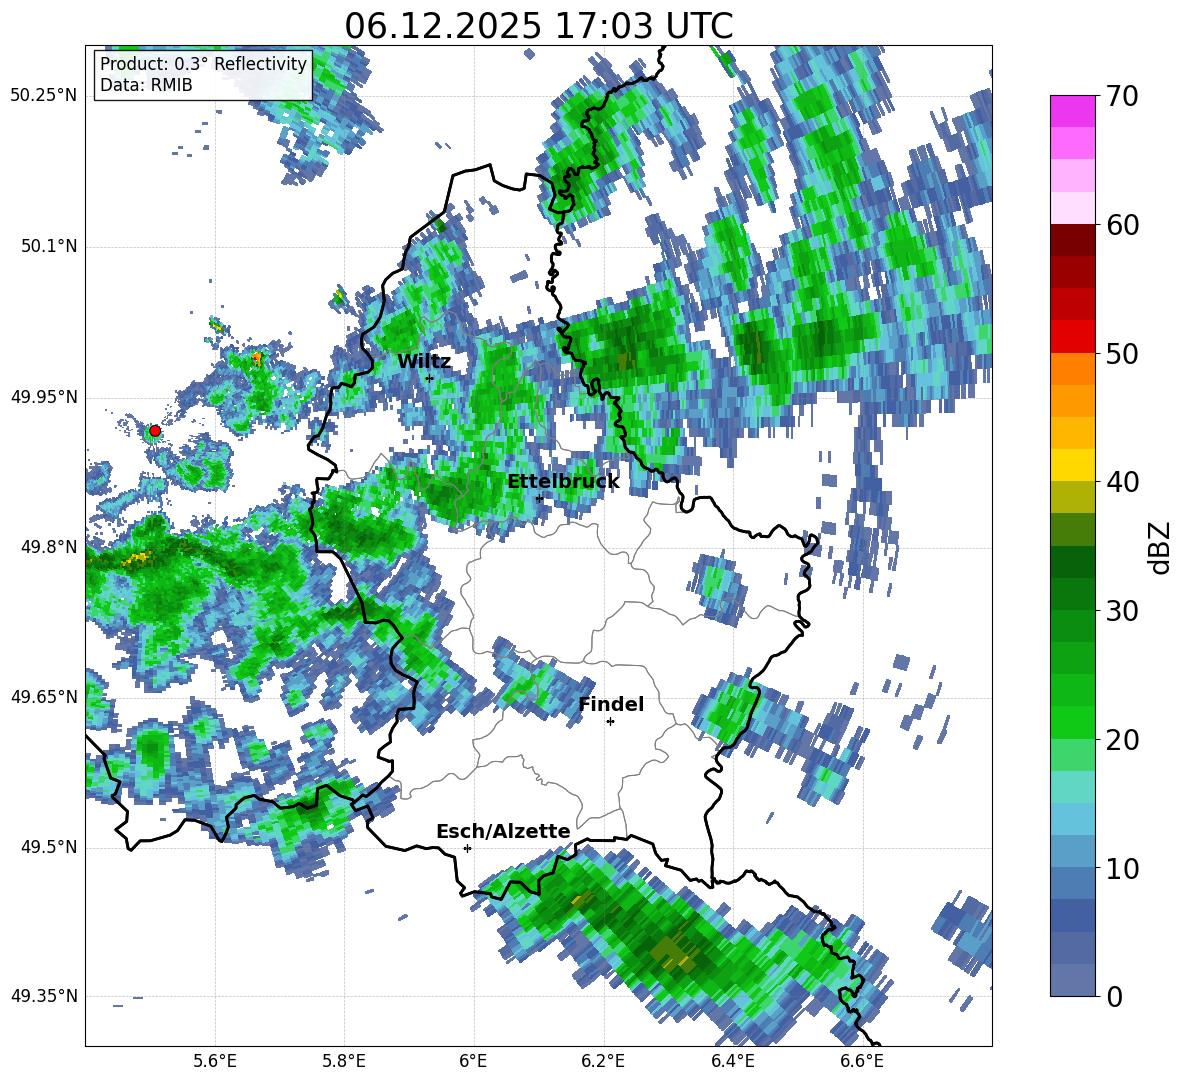
Task: Click the 49.5°N latitude label
Action: (x=50, y=847)
